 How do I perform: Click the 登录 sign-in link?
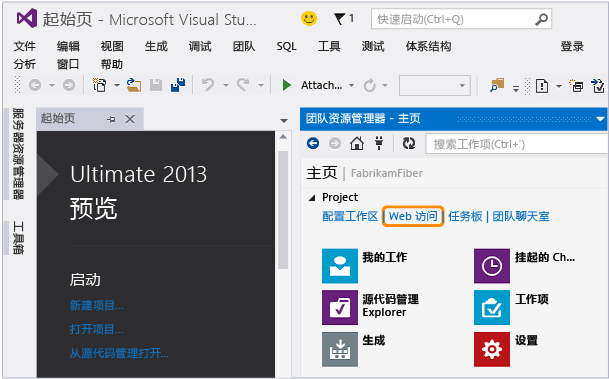click(x=572, y=46)
